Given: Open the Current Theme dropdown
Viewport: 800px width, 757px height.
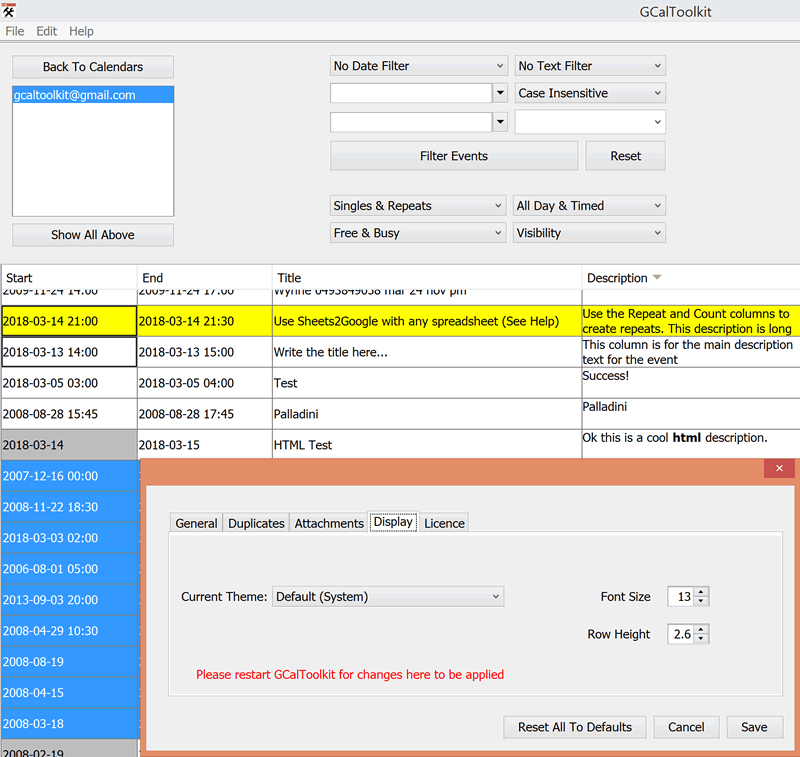Looking at the screenshot, I should (388, 597).
